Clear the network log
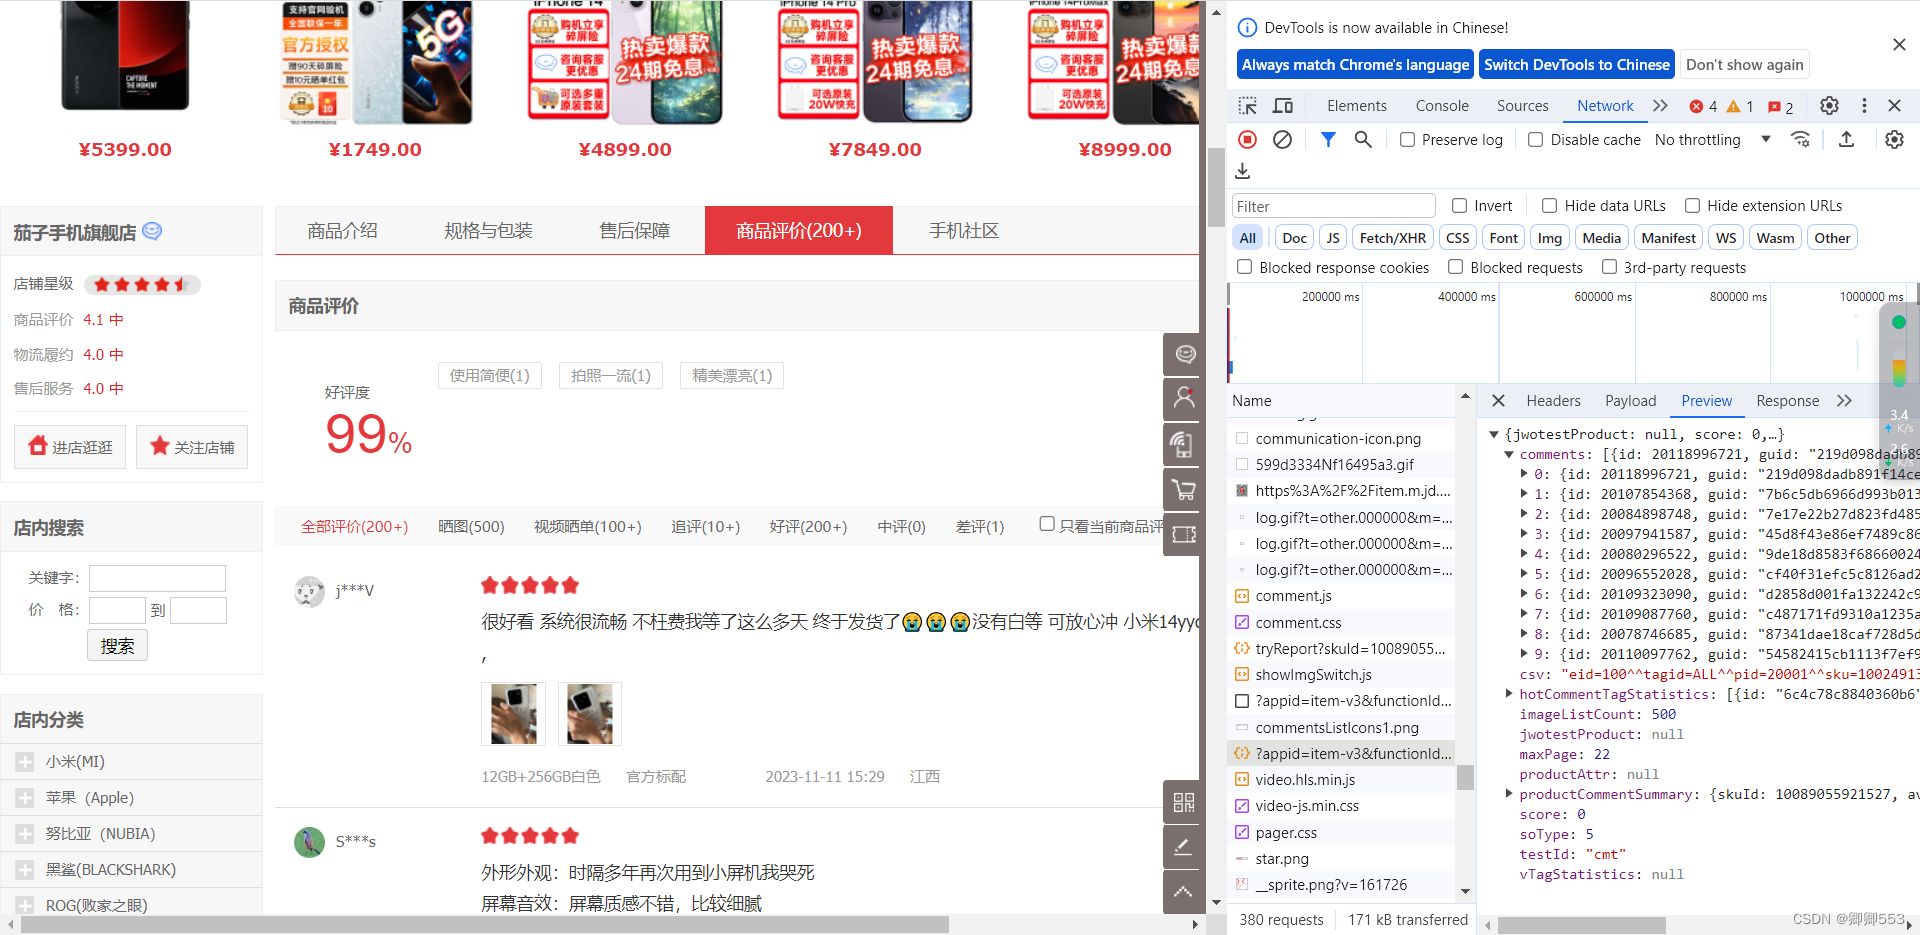This screenshot has height=935, width=1920. tap(1283, 139)
